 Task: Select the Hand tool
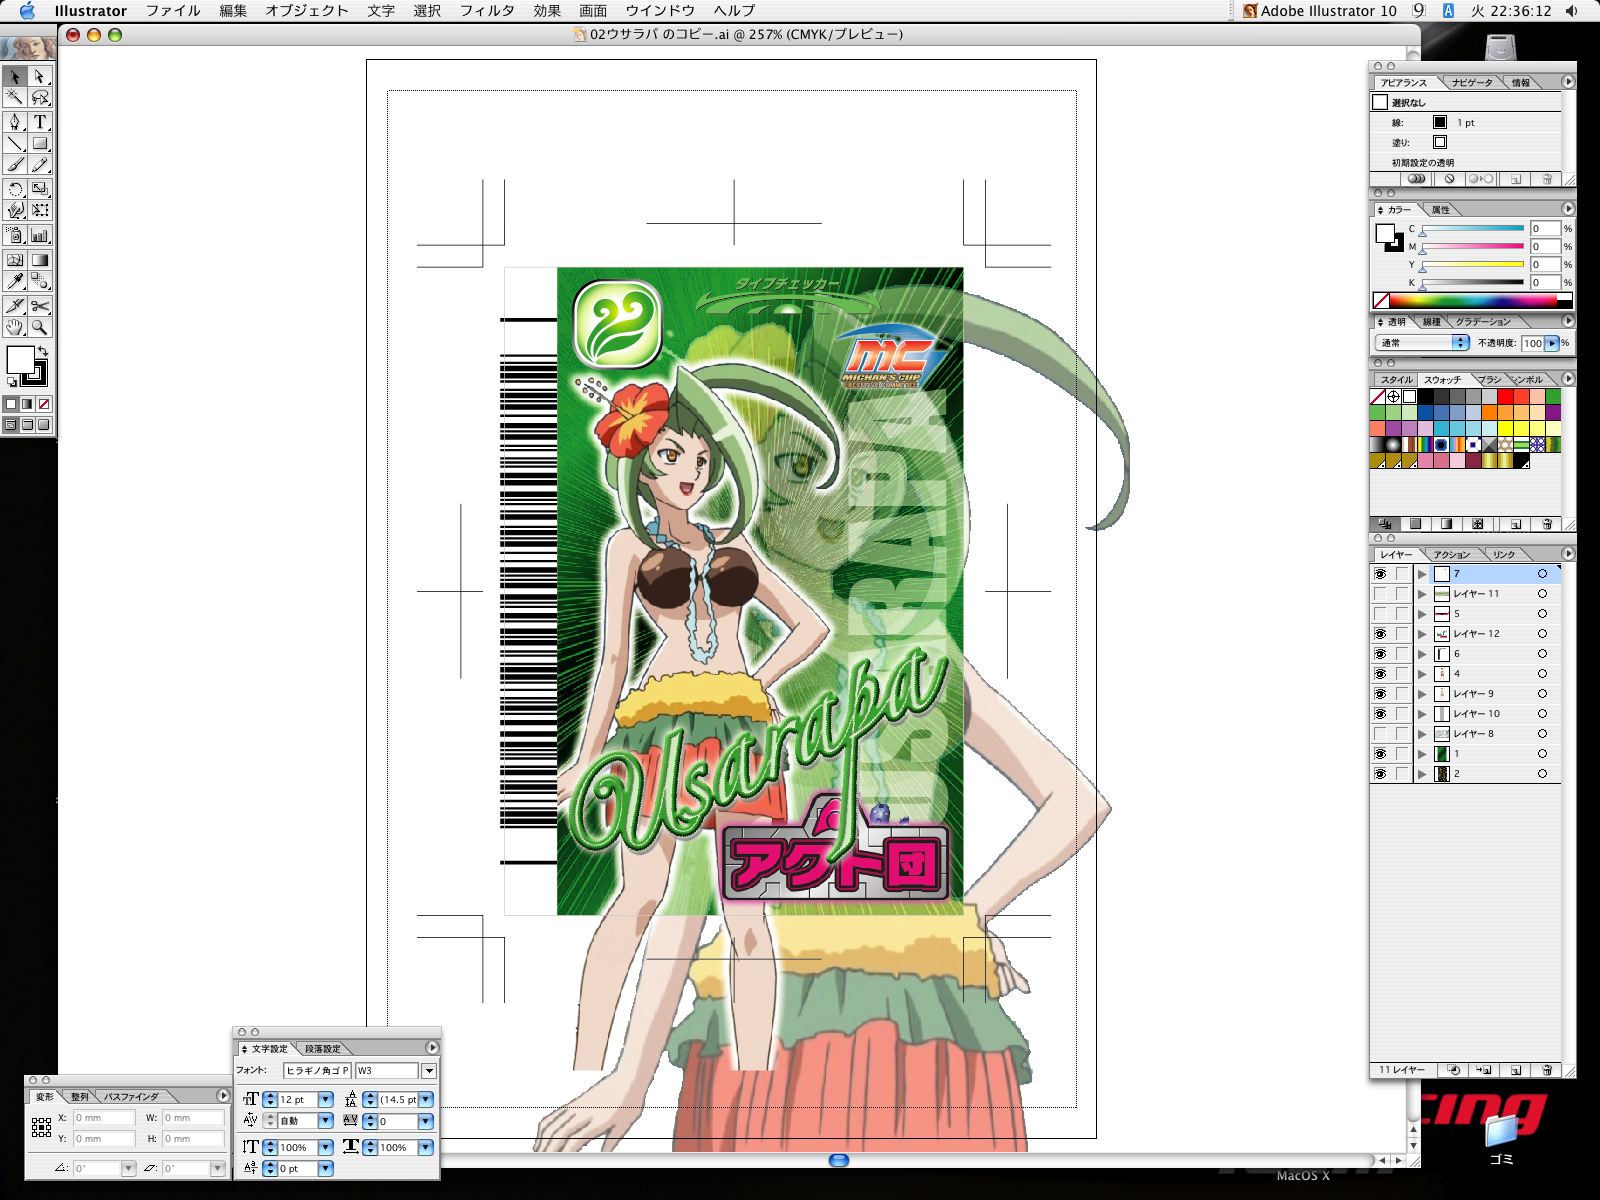click(x=15, y=327)
